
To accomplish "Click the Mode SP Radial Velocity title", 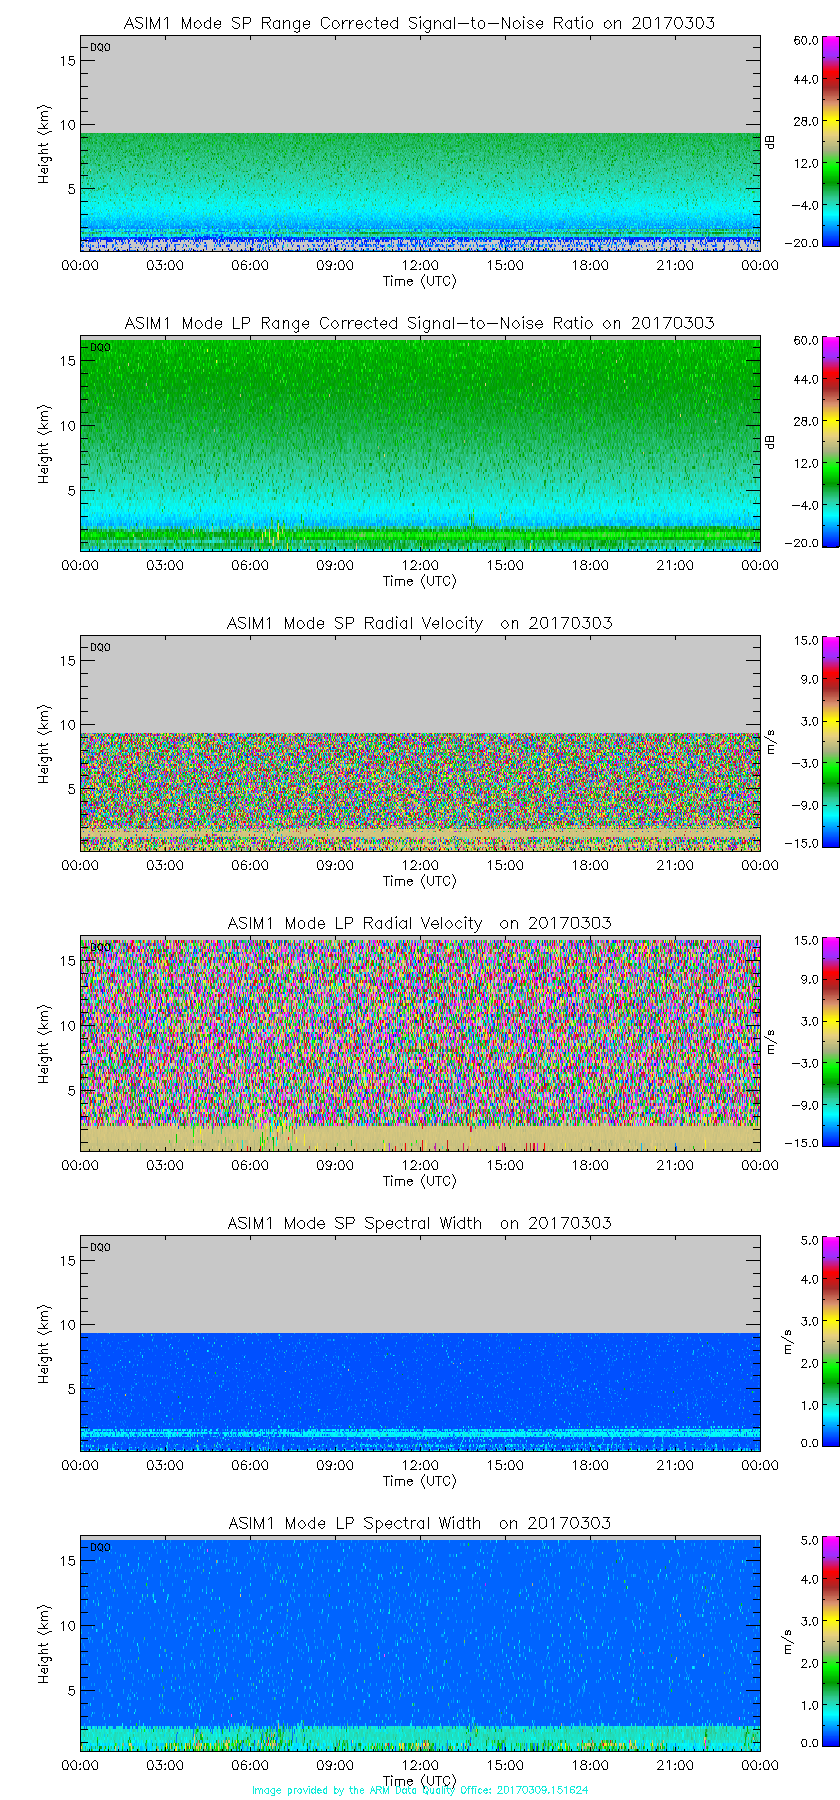I will (x=419, y=623).
